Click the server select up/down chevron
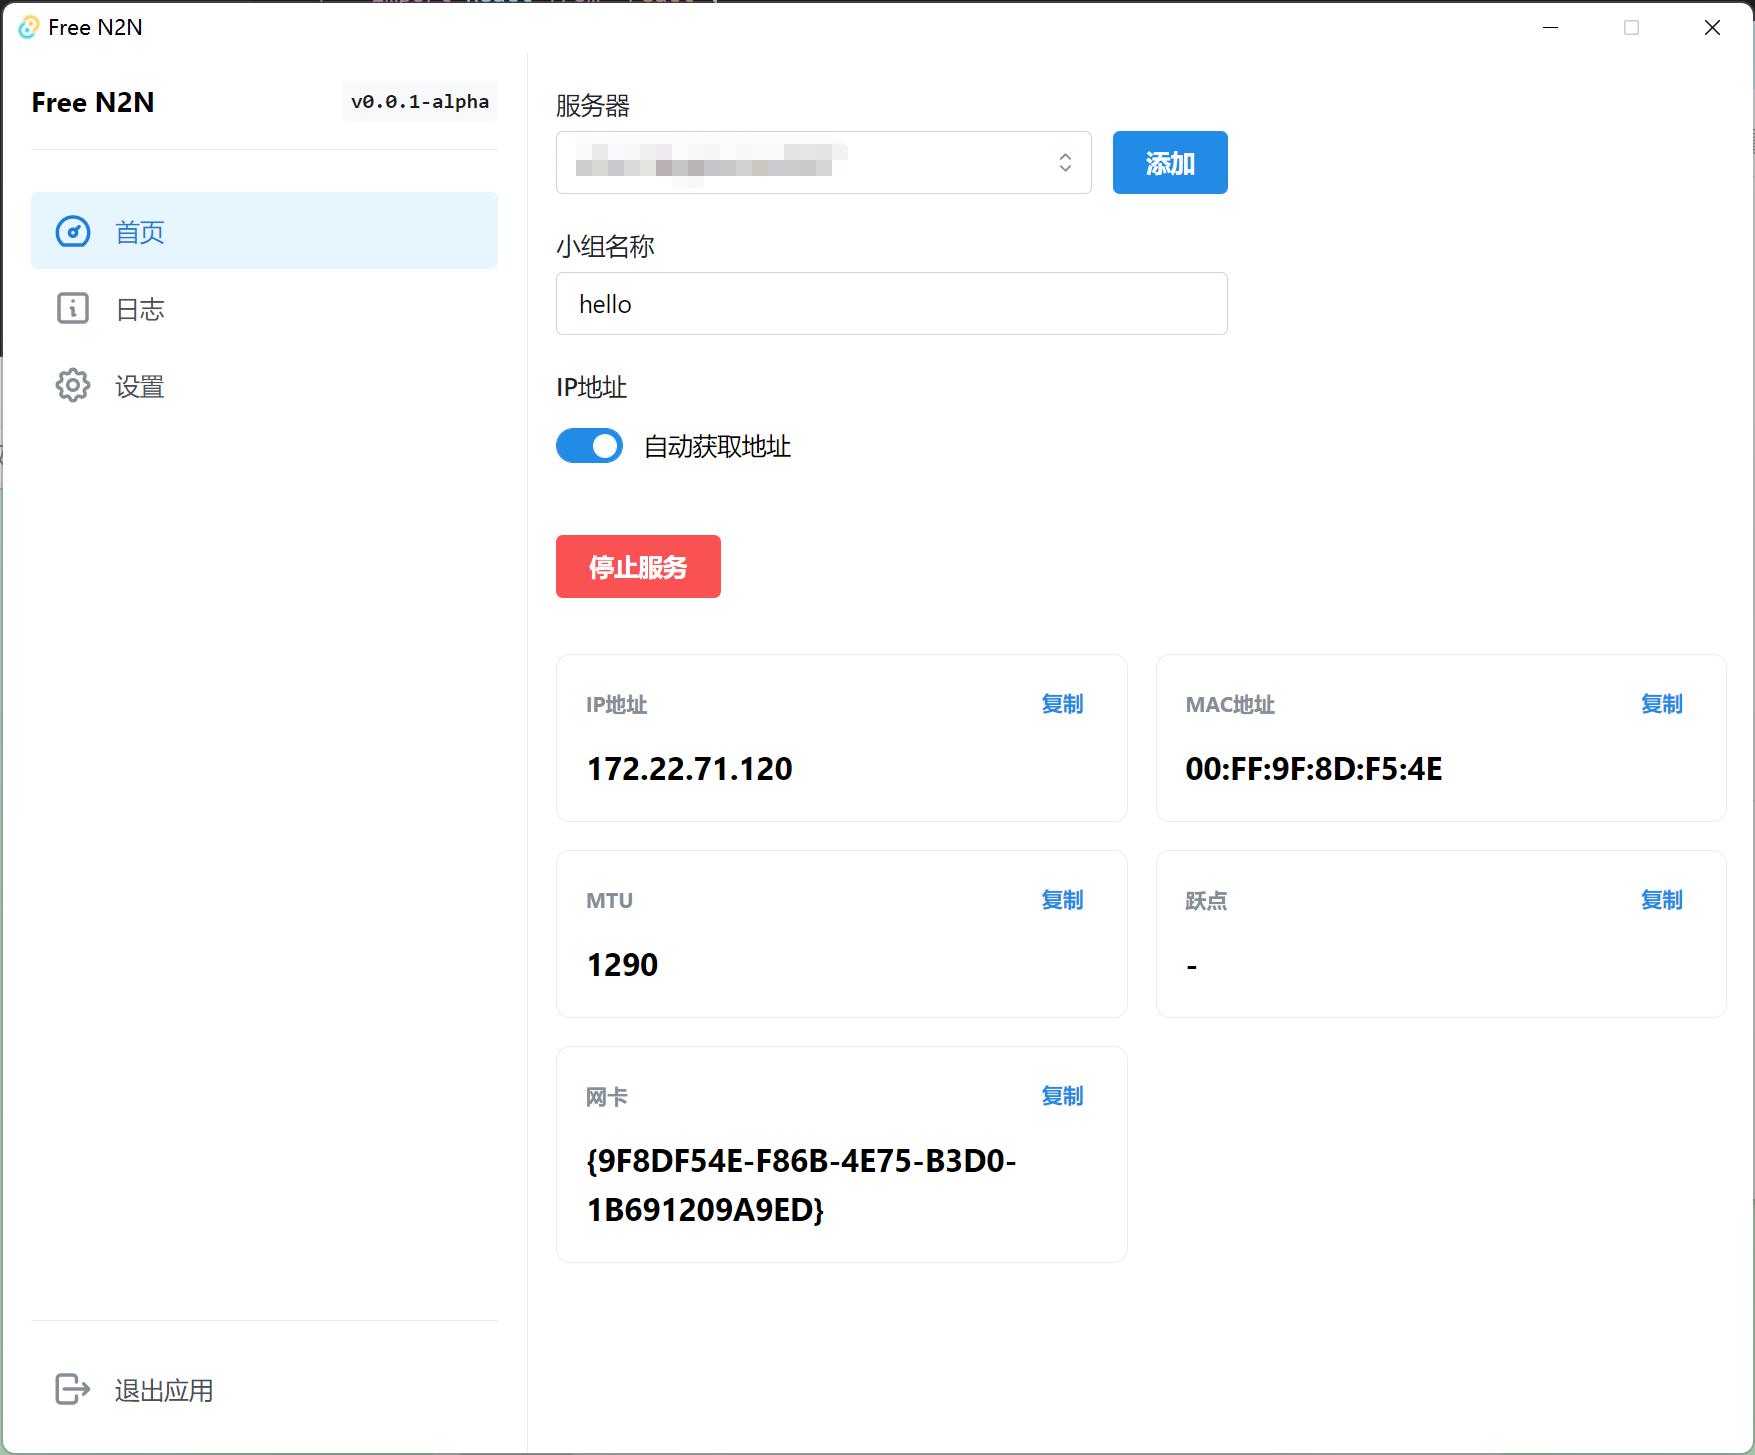 tap(1065, 162)
